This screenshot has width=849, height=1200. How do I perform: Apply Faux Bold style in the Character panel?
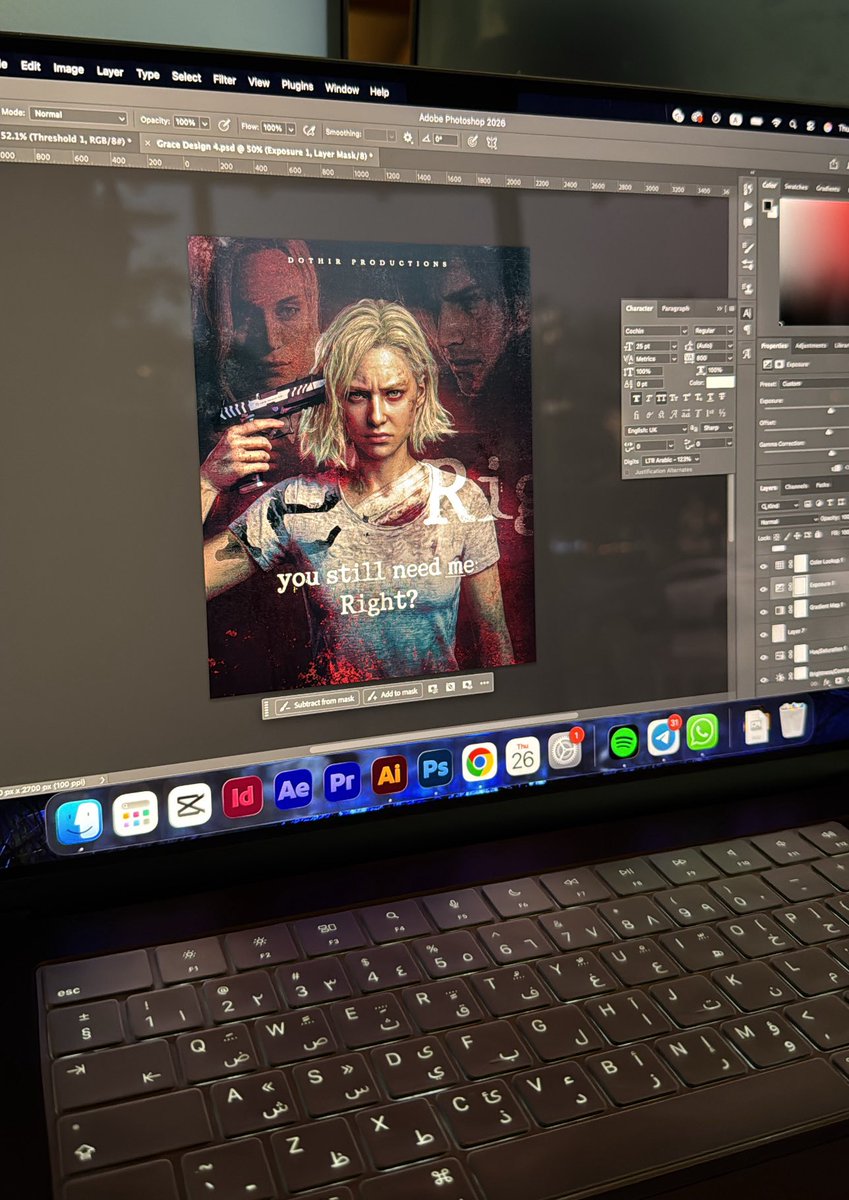coord(637,398)
